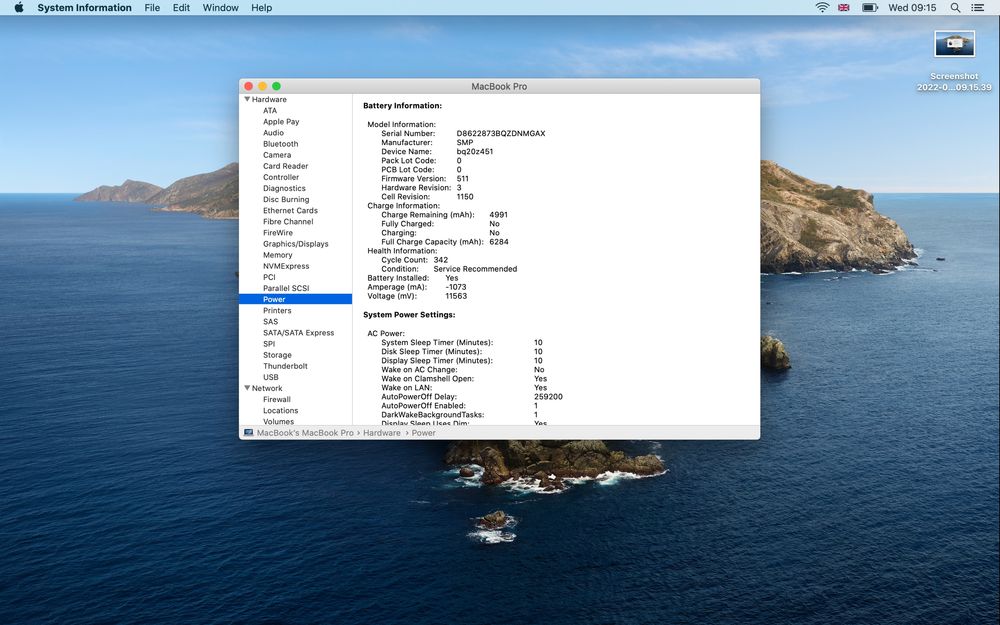Select SAS in the sidebar

click(270, 321)
